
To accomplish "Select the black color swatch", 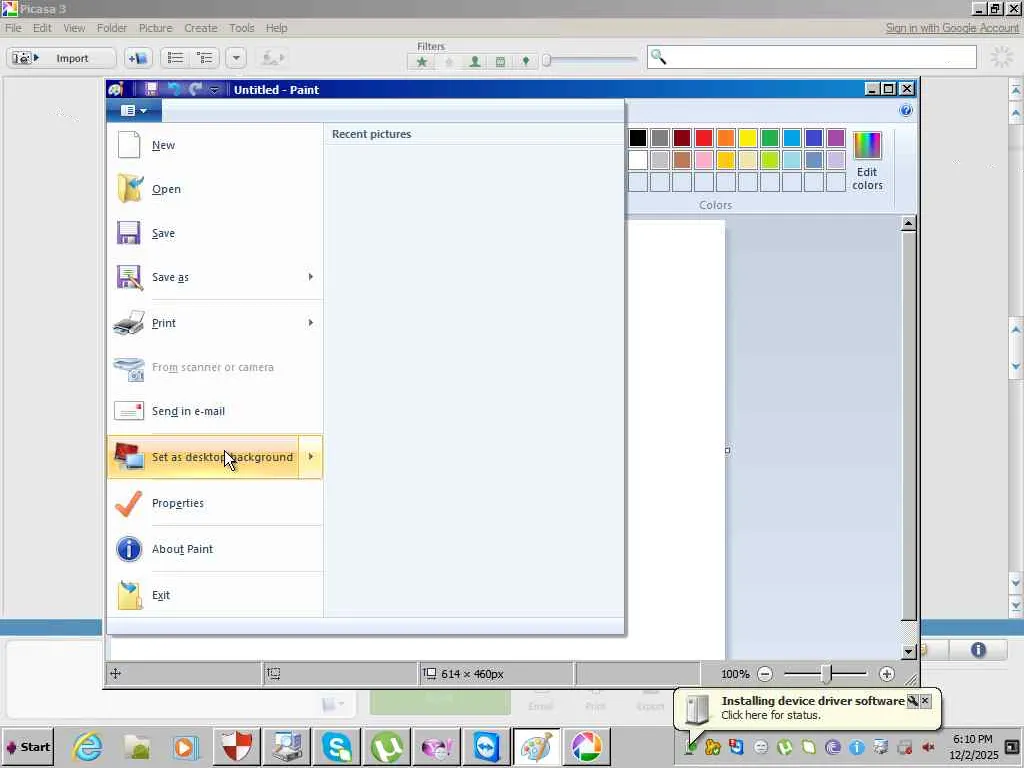I will pyautogui.click(x=638, y=138).
